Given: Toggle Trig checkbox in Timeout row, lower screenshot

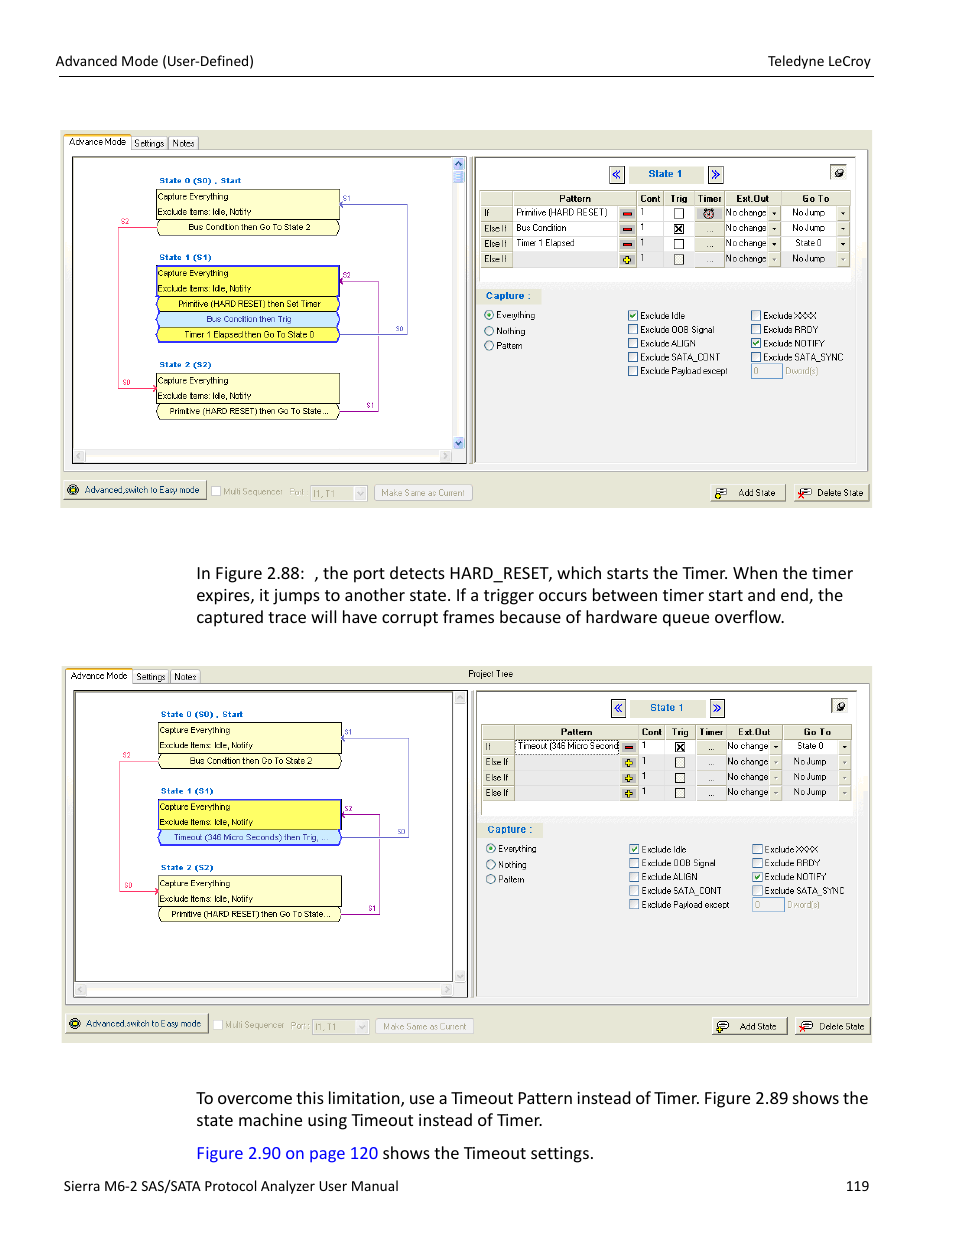Looking at the screenshot, I should [x=680, y=747].
